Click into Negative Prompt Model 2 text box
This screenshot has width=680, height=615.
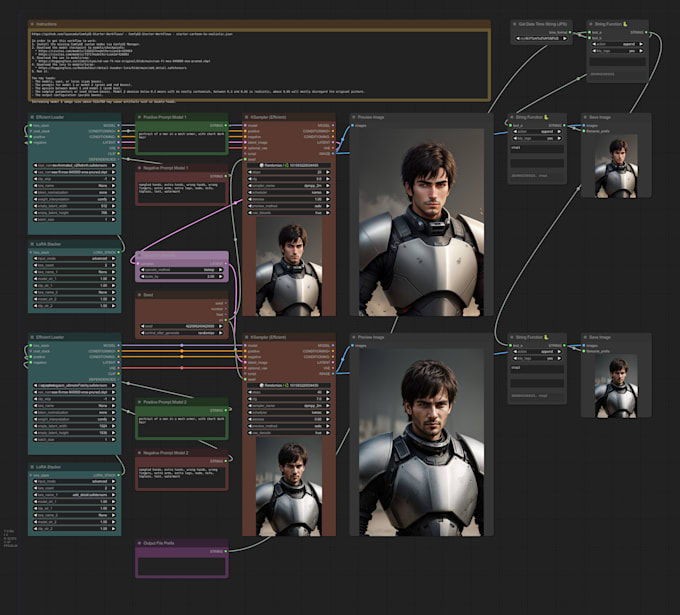[182, 477]
